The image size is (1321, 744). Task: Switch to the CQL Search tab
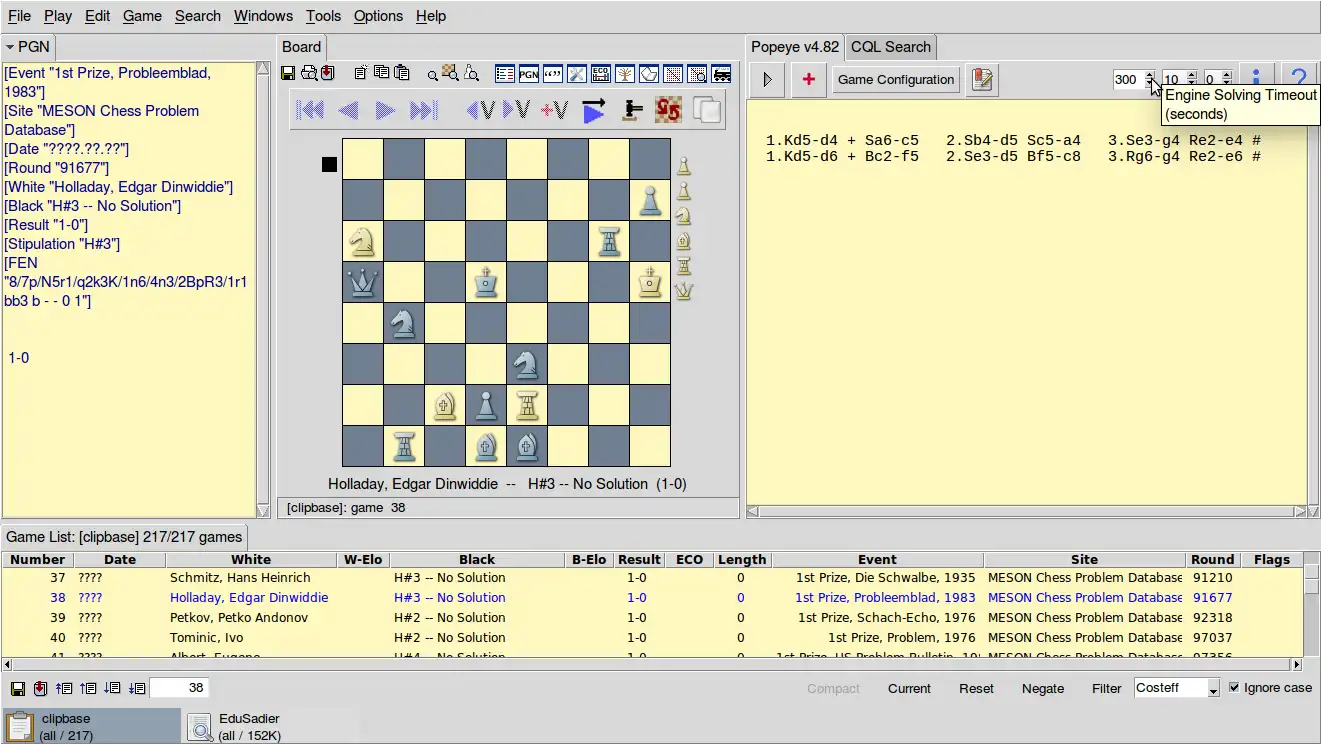(x=890, y=47)
